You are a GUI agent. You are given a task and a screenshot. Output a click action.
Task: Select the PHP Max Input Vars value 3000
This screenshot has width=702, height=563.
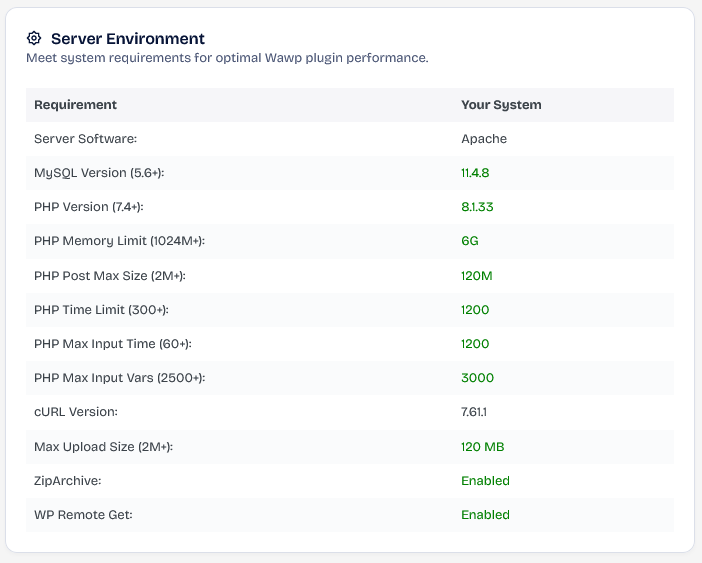pos(477,378)
